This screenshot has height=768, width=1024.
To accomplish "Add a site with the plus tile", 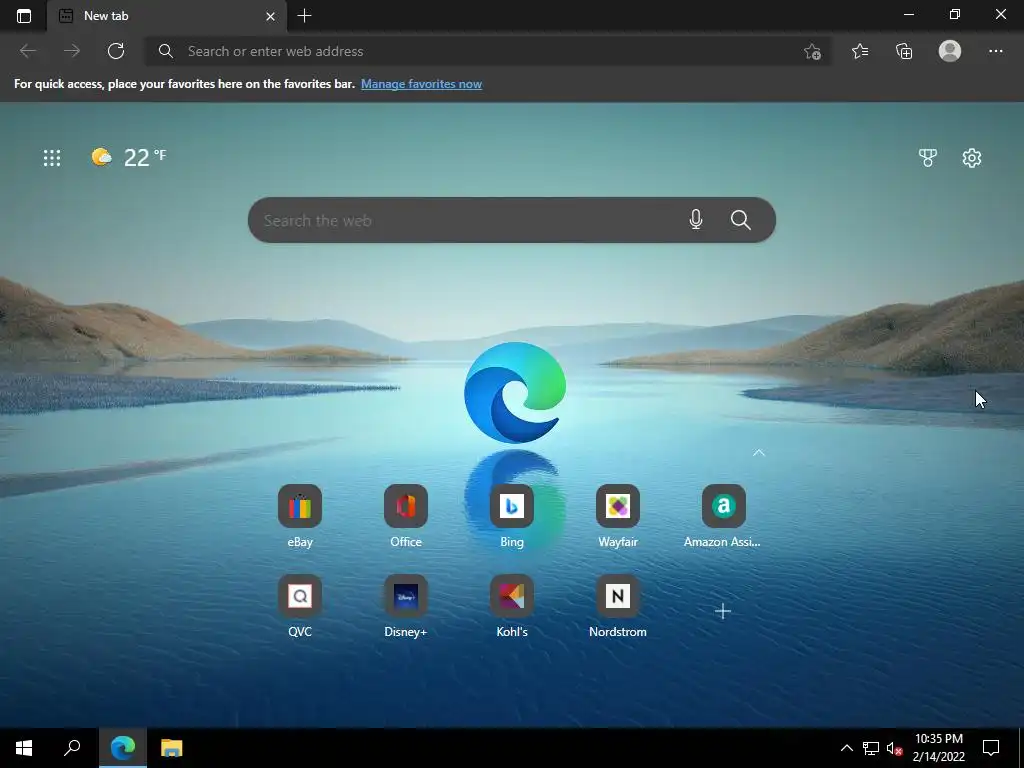I will (723, 611).
